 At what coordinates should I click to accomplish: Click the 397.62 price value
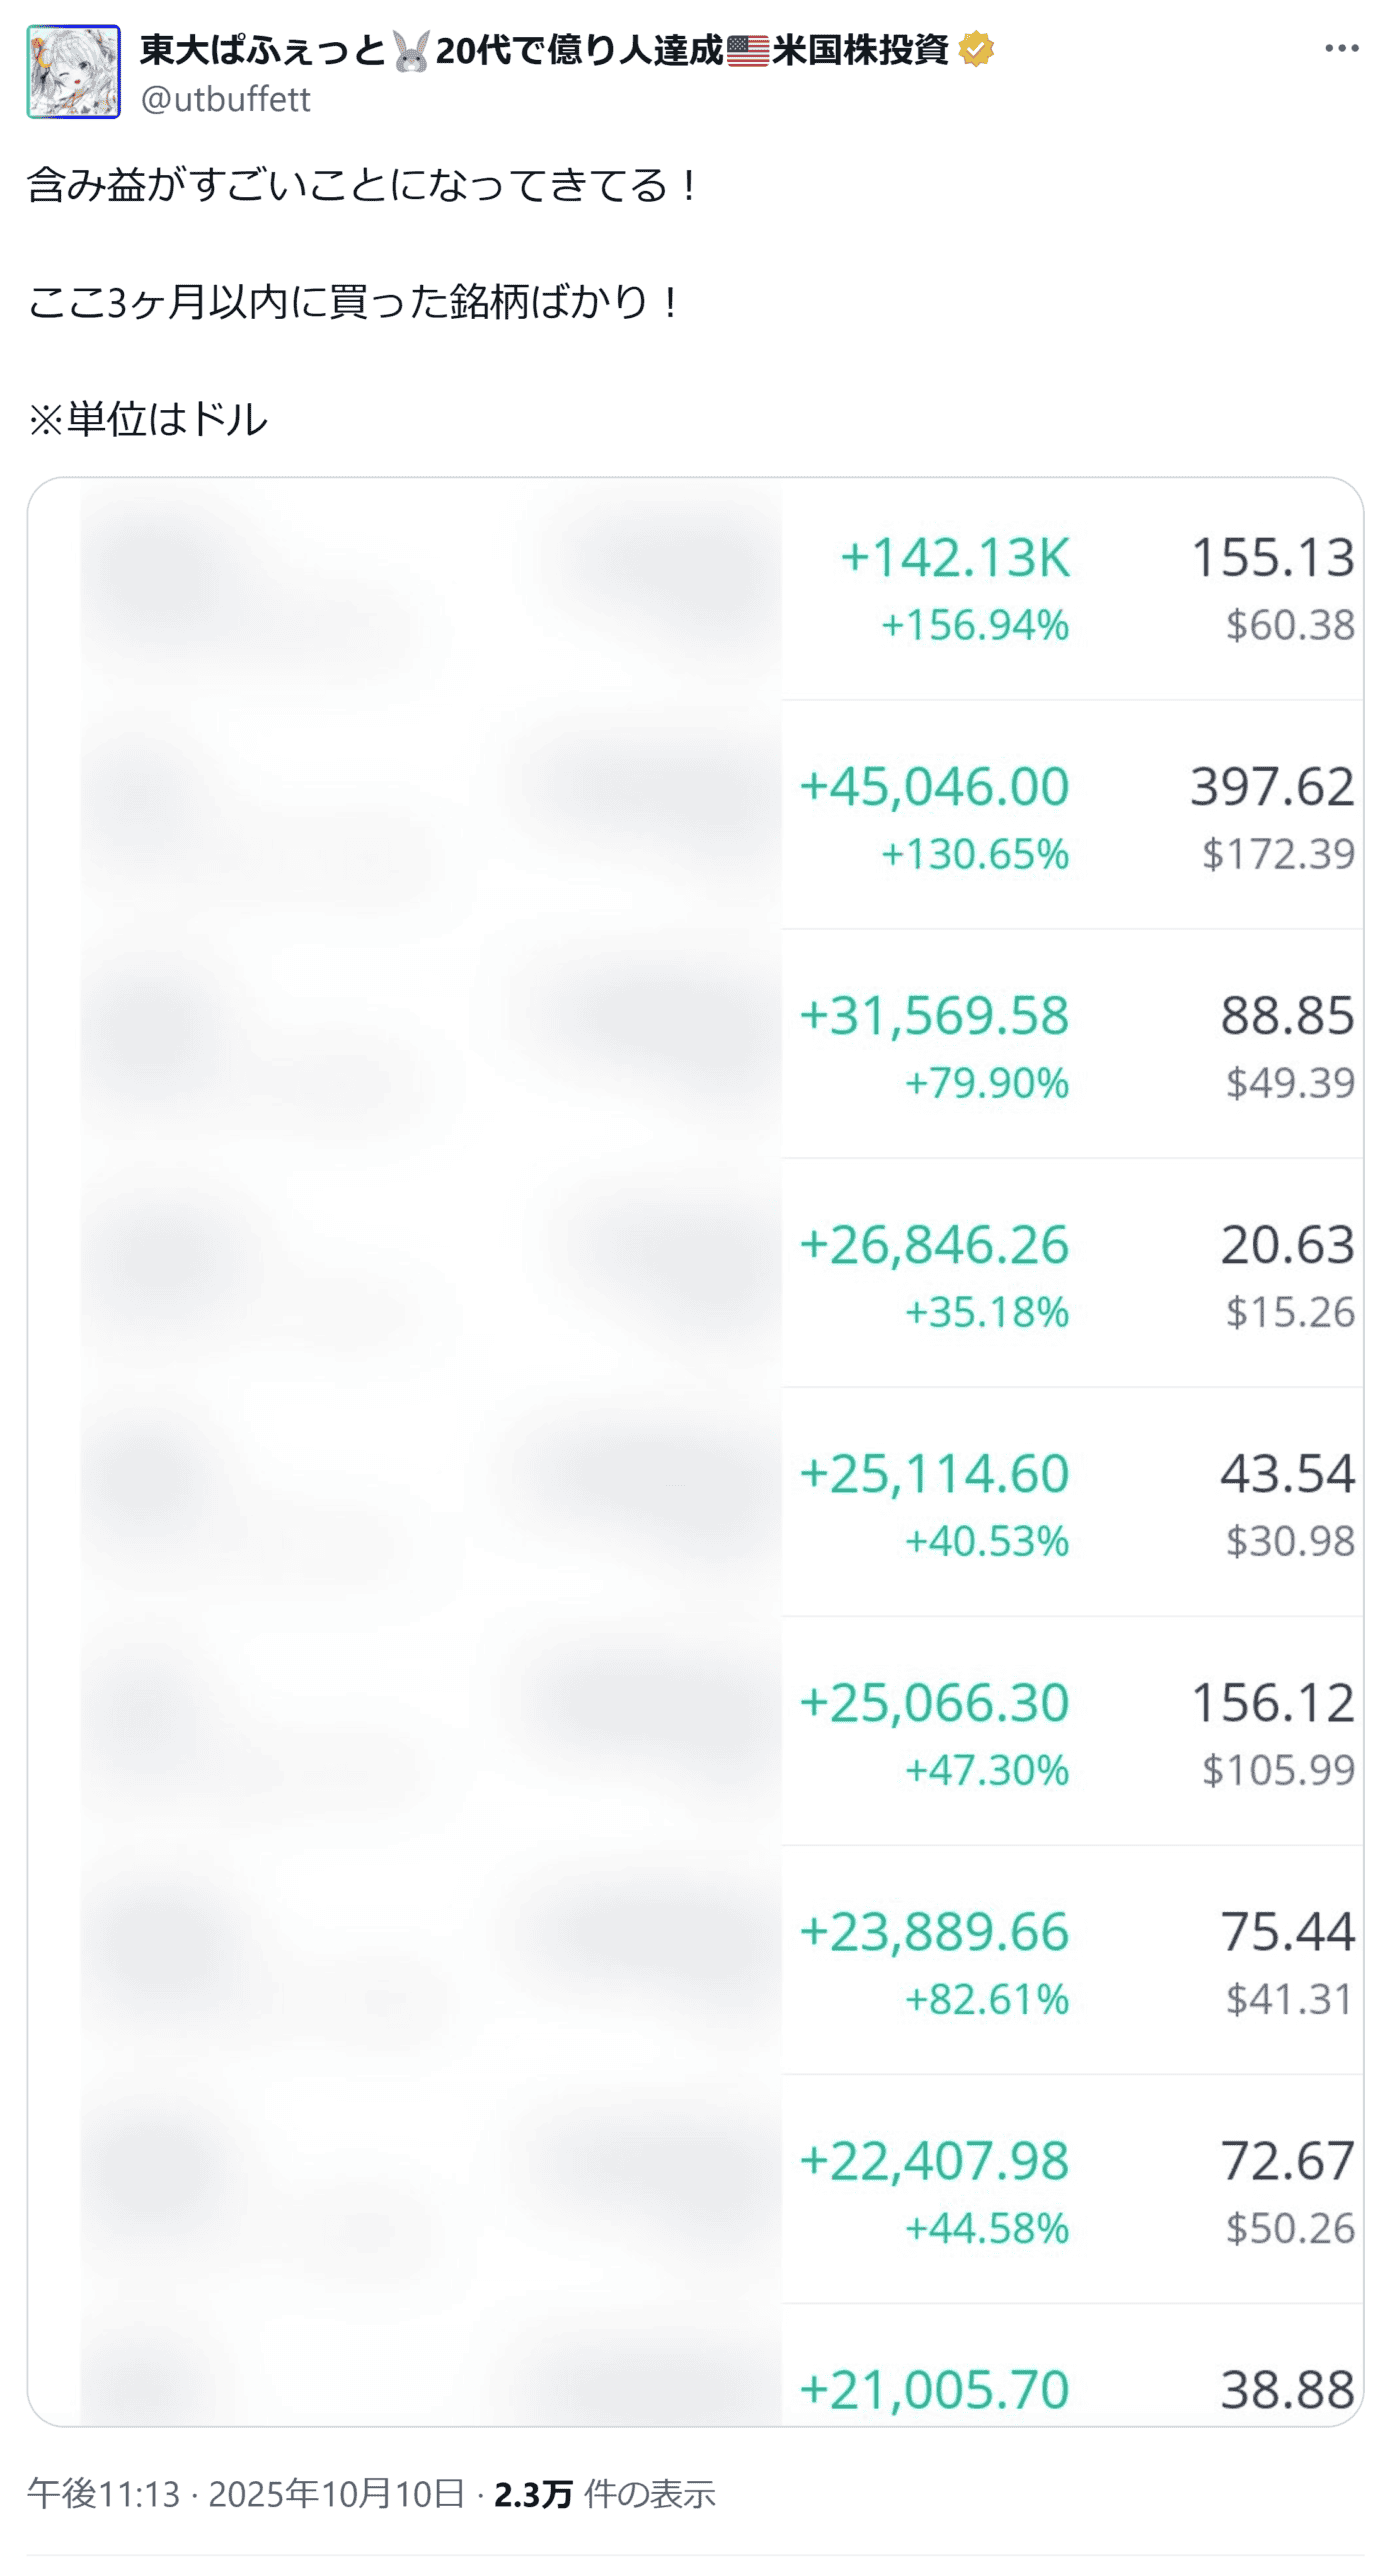1271,786
